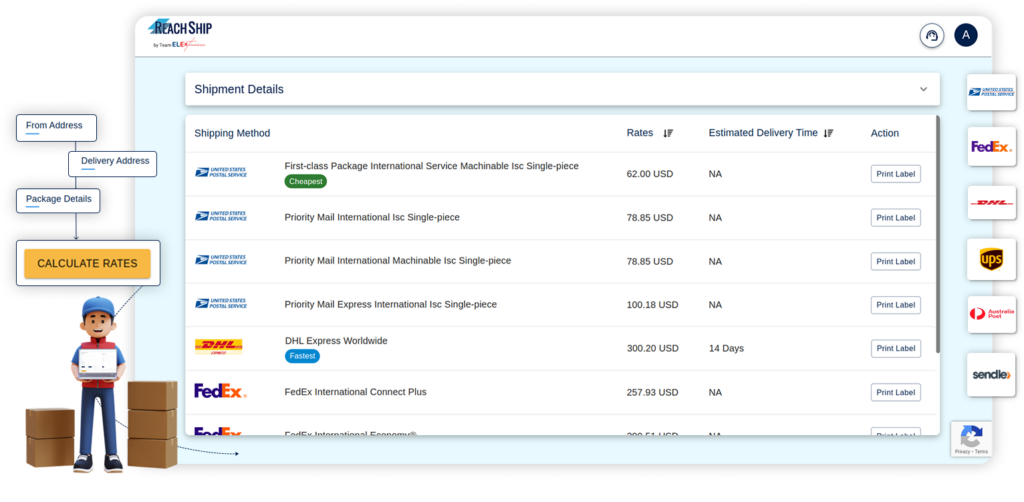Click the Shipping Method column header
The width and height of the screenshot is (1024, 502).
pyautogui.click(x=232, y=133)
